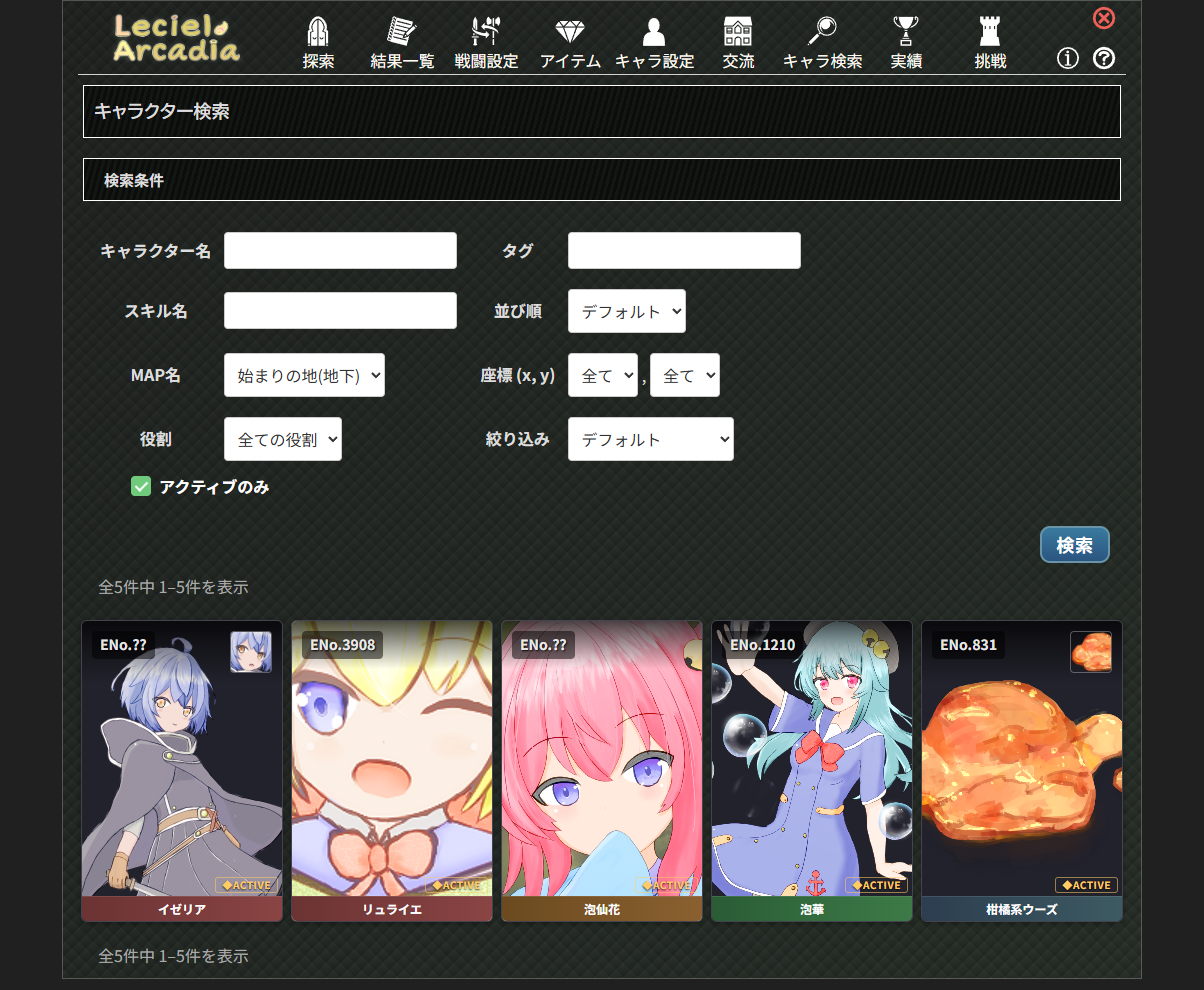Open the 泡華 character card
Screen dimensions: 1204x990
click(812, 771)
